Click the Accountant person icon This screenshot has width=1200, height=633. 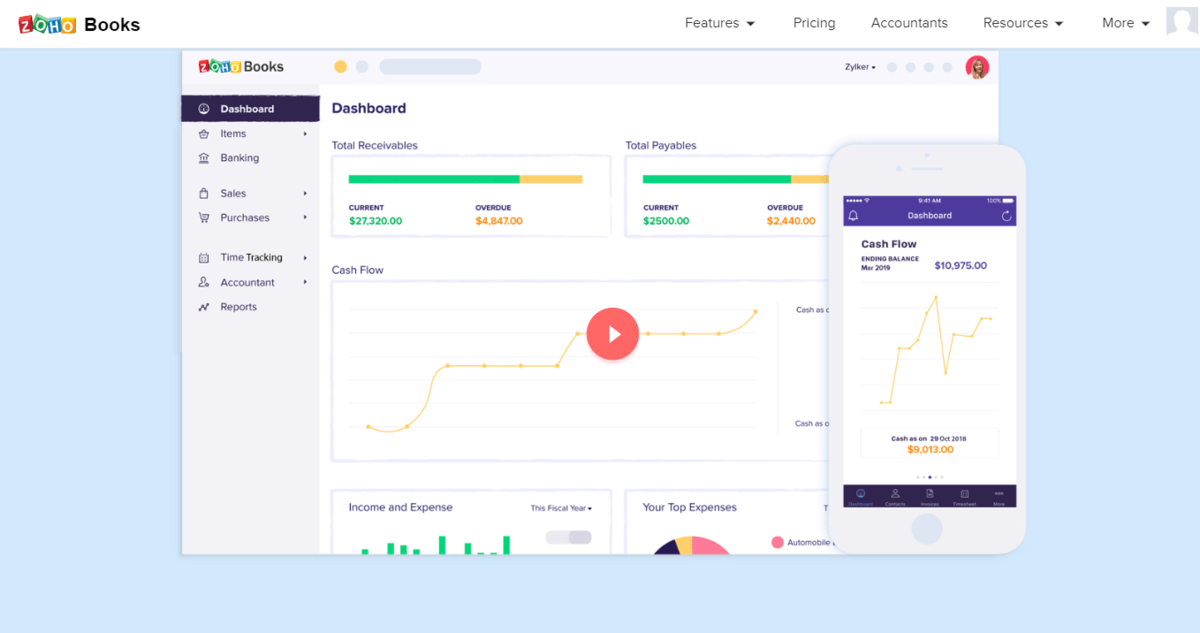click(204, 283)
